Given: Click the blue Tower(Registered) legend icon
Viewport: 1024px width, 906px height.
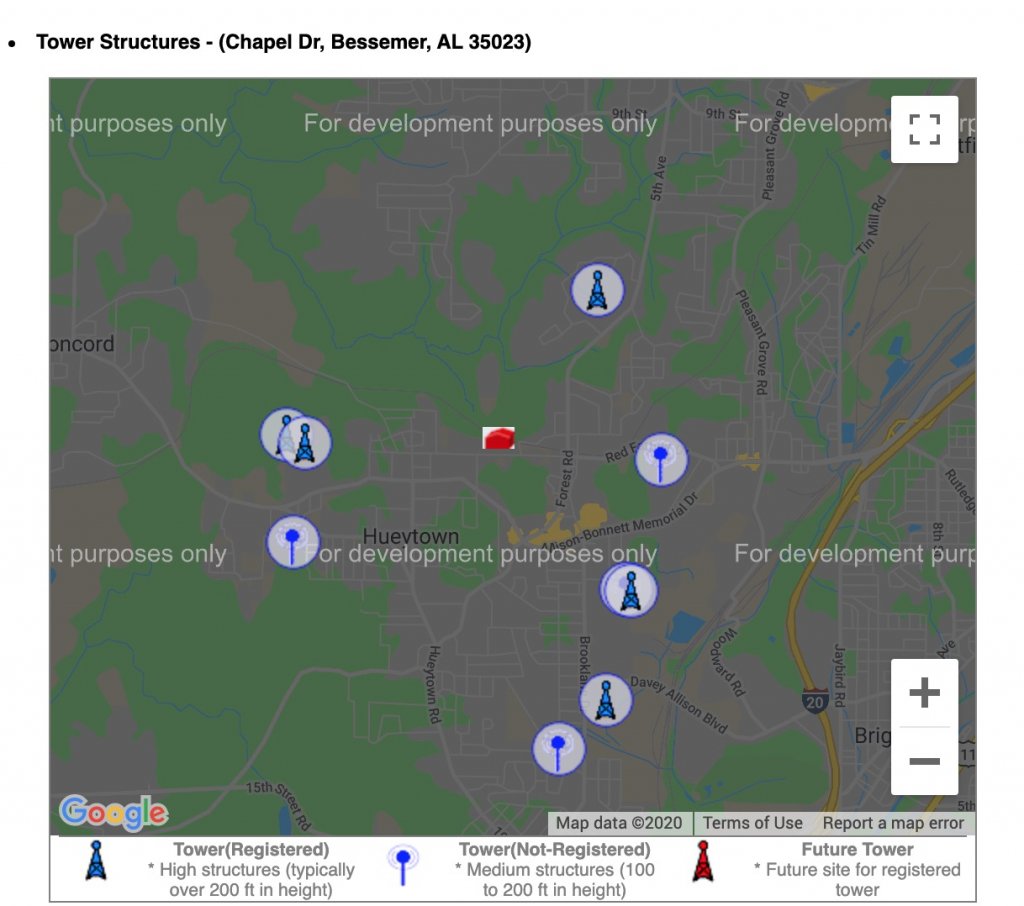Looking at the screenshot, I should 96,861.
